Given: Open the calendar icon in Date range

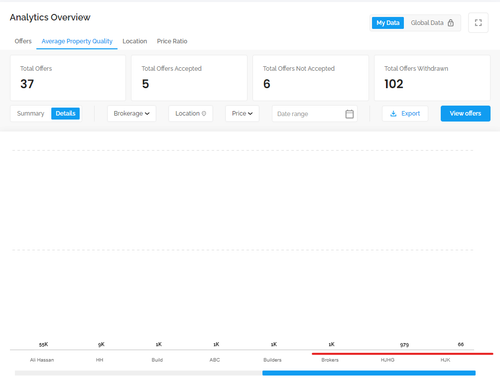Looking at the screenshot, I should tap(349, 114).
